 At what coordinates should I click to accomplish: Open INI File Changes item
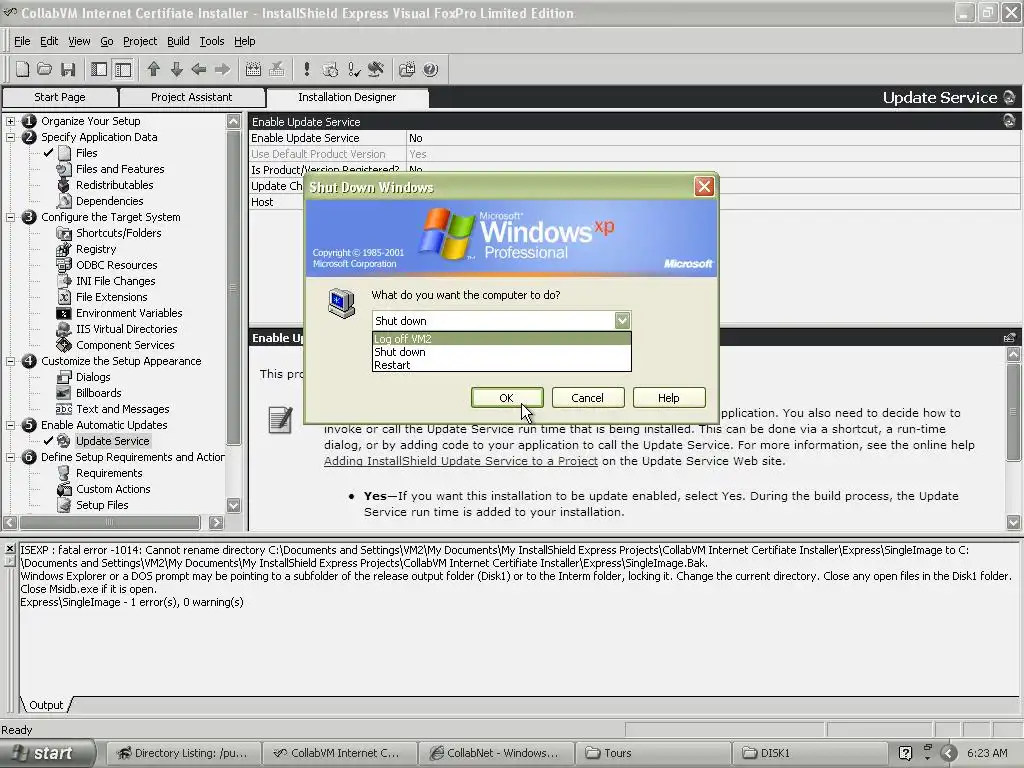click(x=116, y=281)
